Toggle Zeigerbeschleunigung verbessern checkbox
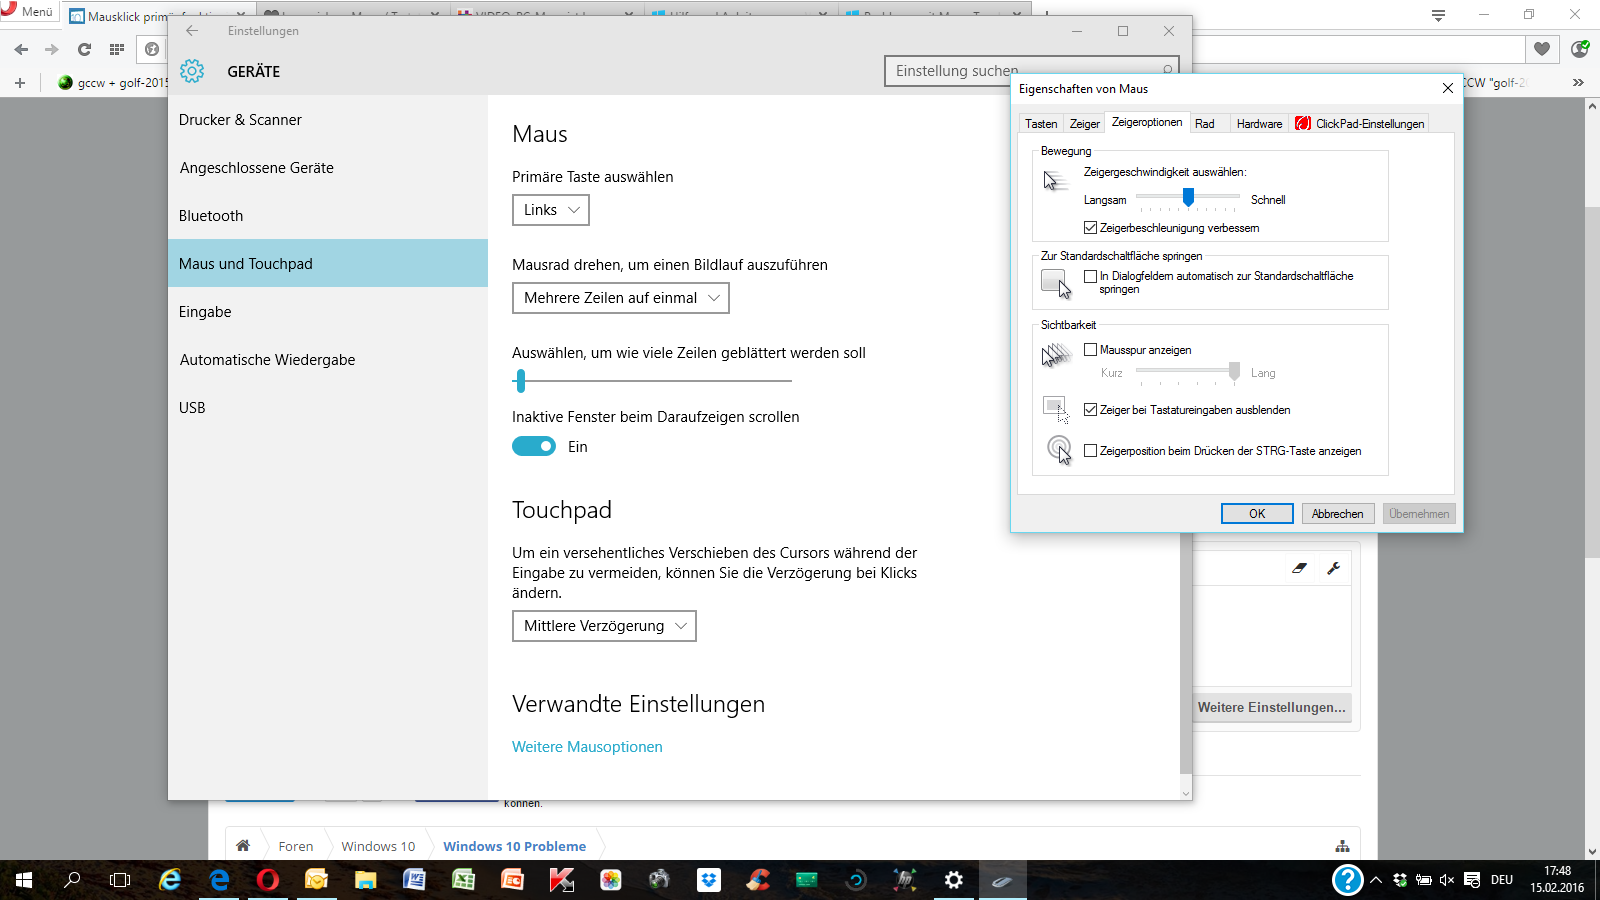This screenshot has width=1600, height=900. (x=1091, y=228)
